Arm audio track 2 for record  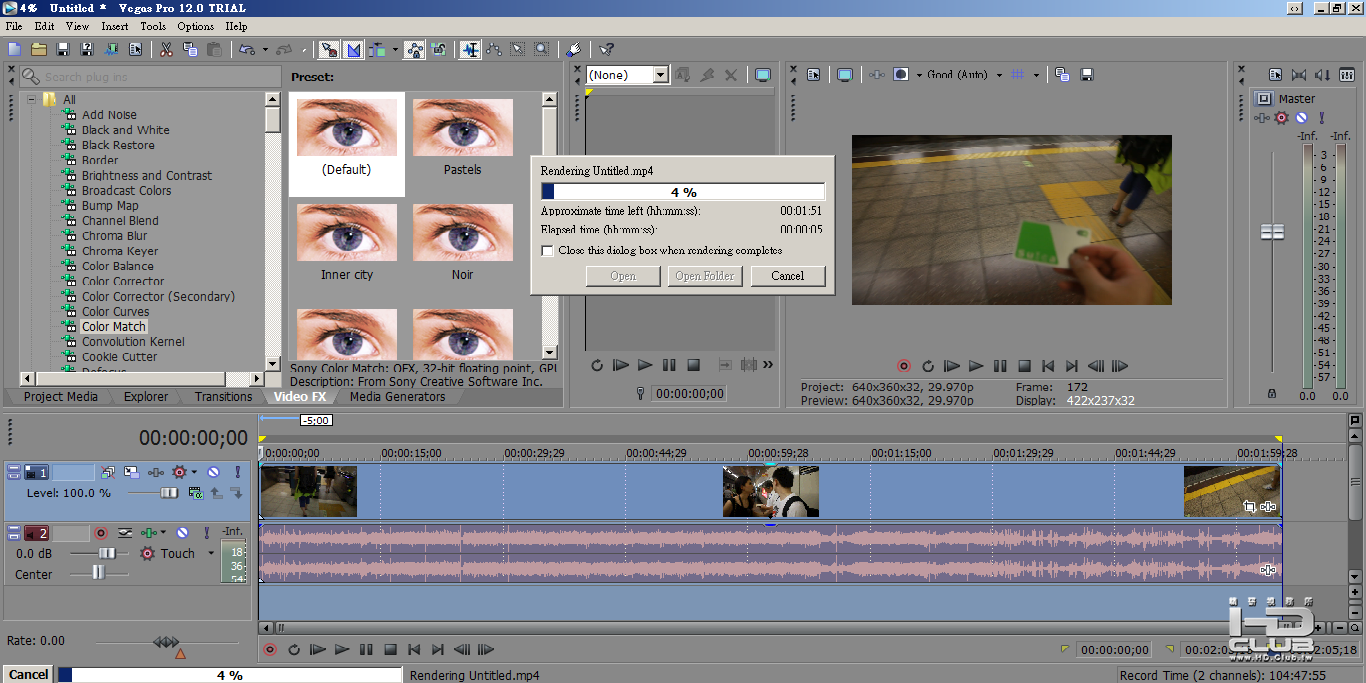coord(101,533)
